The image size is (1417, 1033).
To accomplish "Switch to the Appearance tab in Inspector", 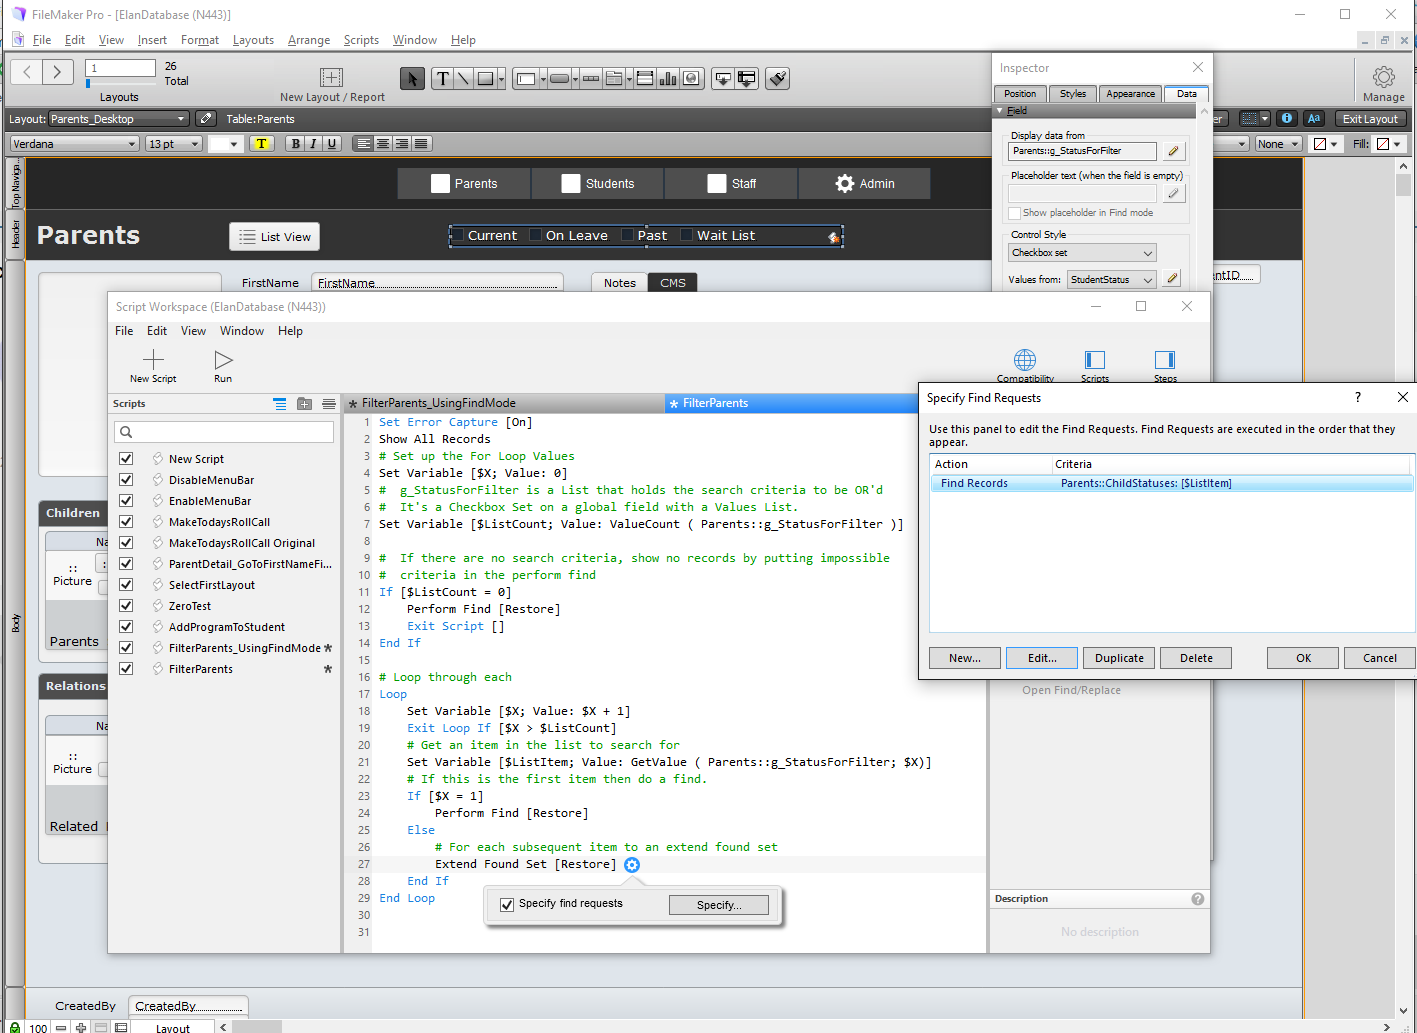I will click(1130, 94).
